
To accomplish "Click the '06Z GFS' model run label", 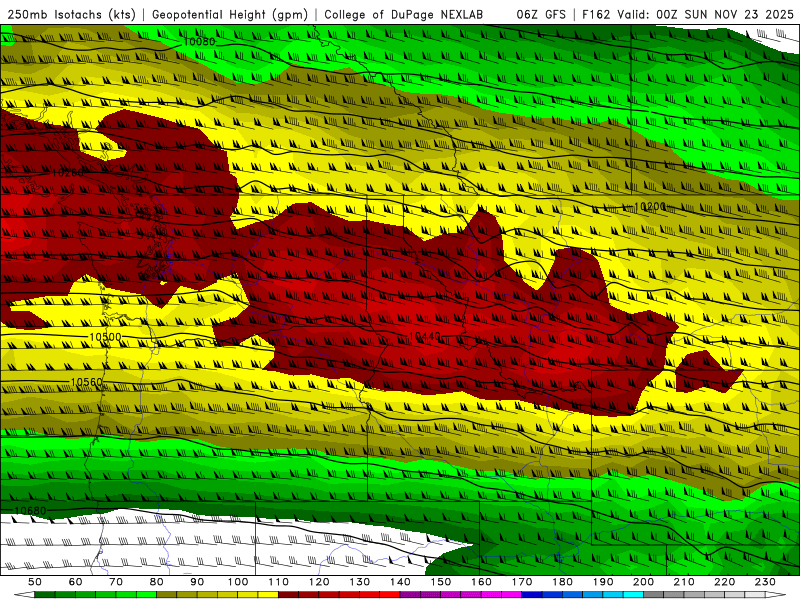I will (x=541, y=14).
